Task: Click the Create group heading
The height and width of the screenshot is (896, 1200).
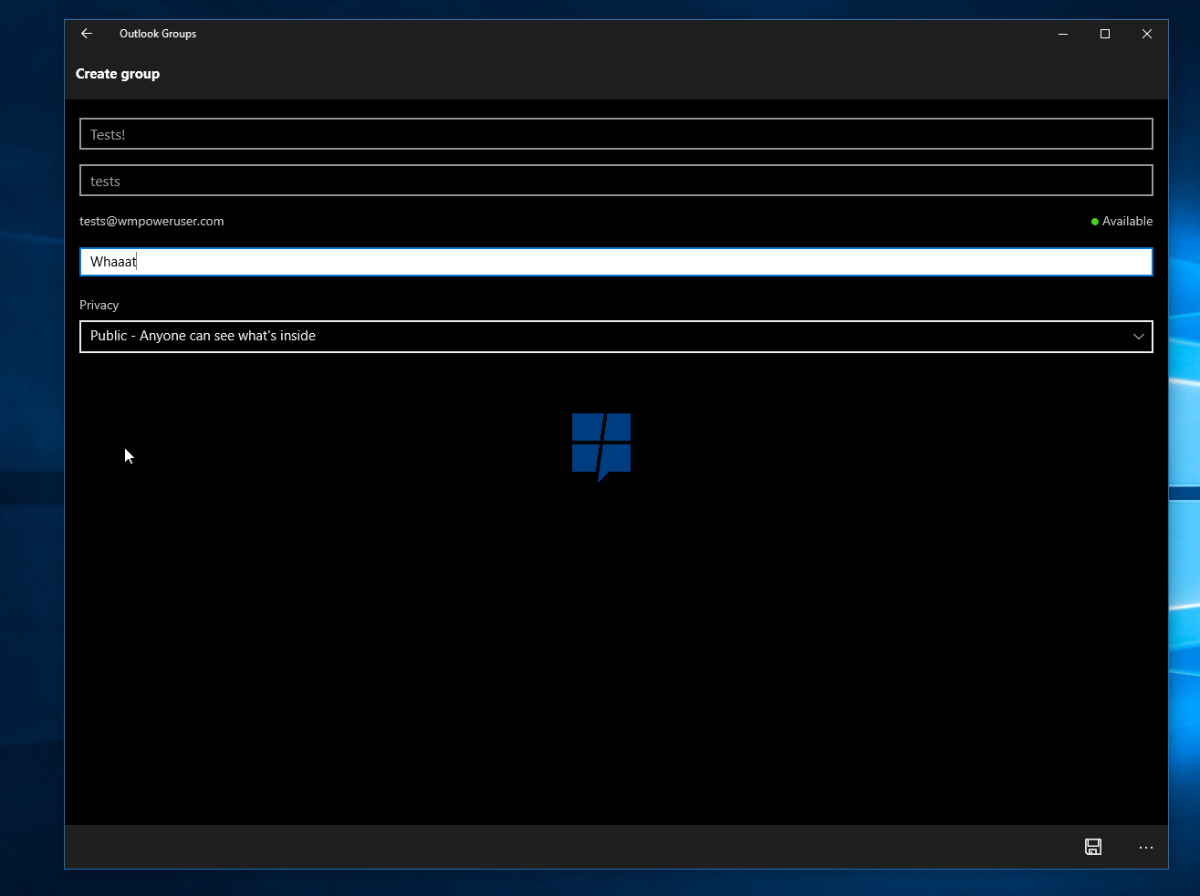Action: point(118,74)
